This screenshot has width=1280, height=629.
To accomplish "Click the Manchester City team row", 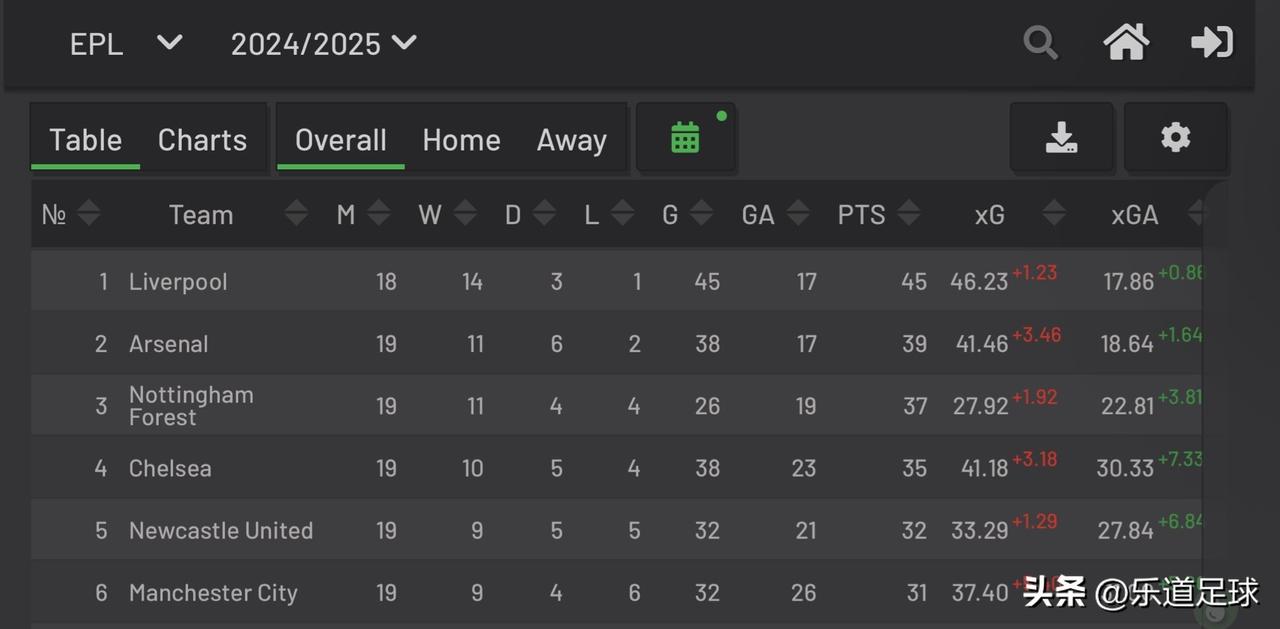I will click(x=617, y=593).
